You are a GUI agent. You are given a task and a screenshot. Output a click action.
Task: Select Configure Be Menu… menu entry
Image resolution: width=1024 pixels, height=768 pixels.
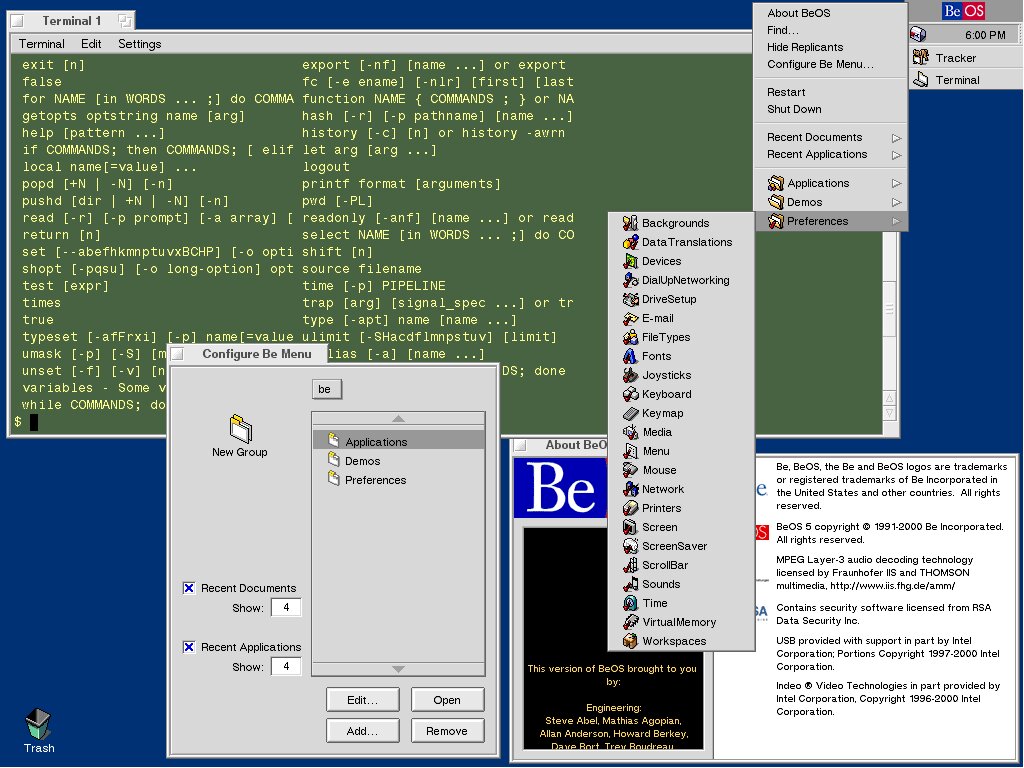click(830, 64)
